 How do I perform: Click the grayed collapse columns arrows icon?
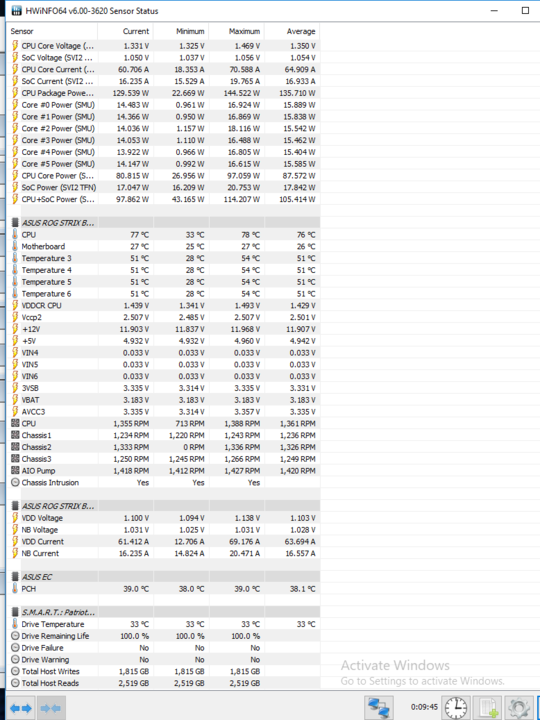[x=51, y=708]
